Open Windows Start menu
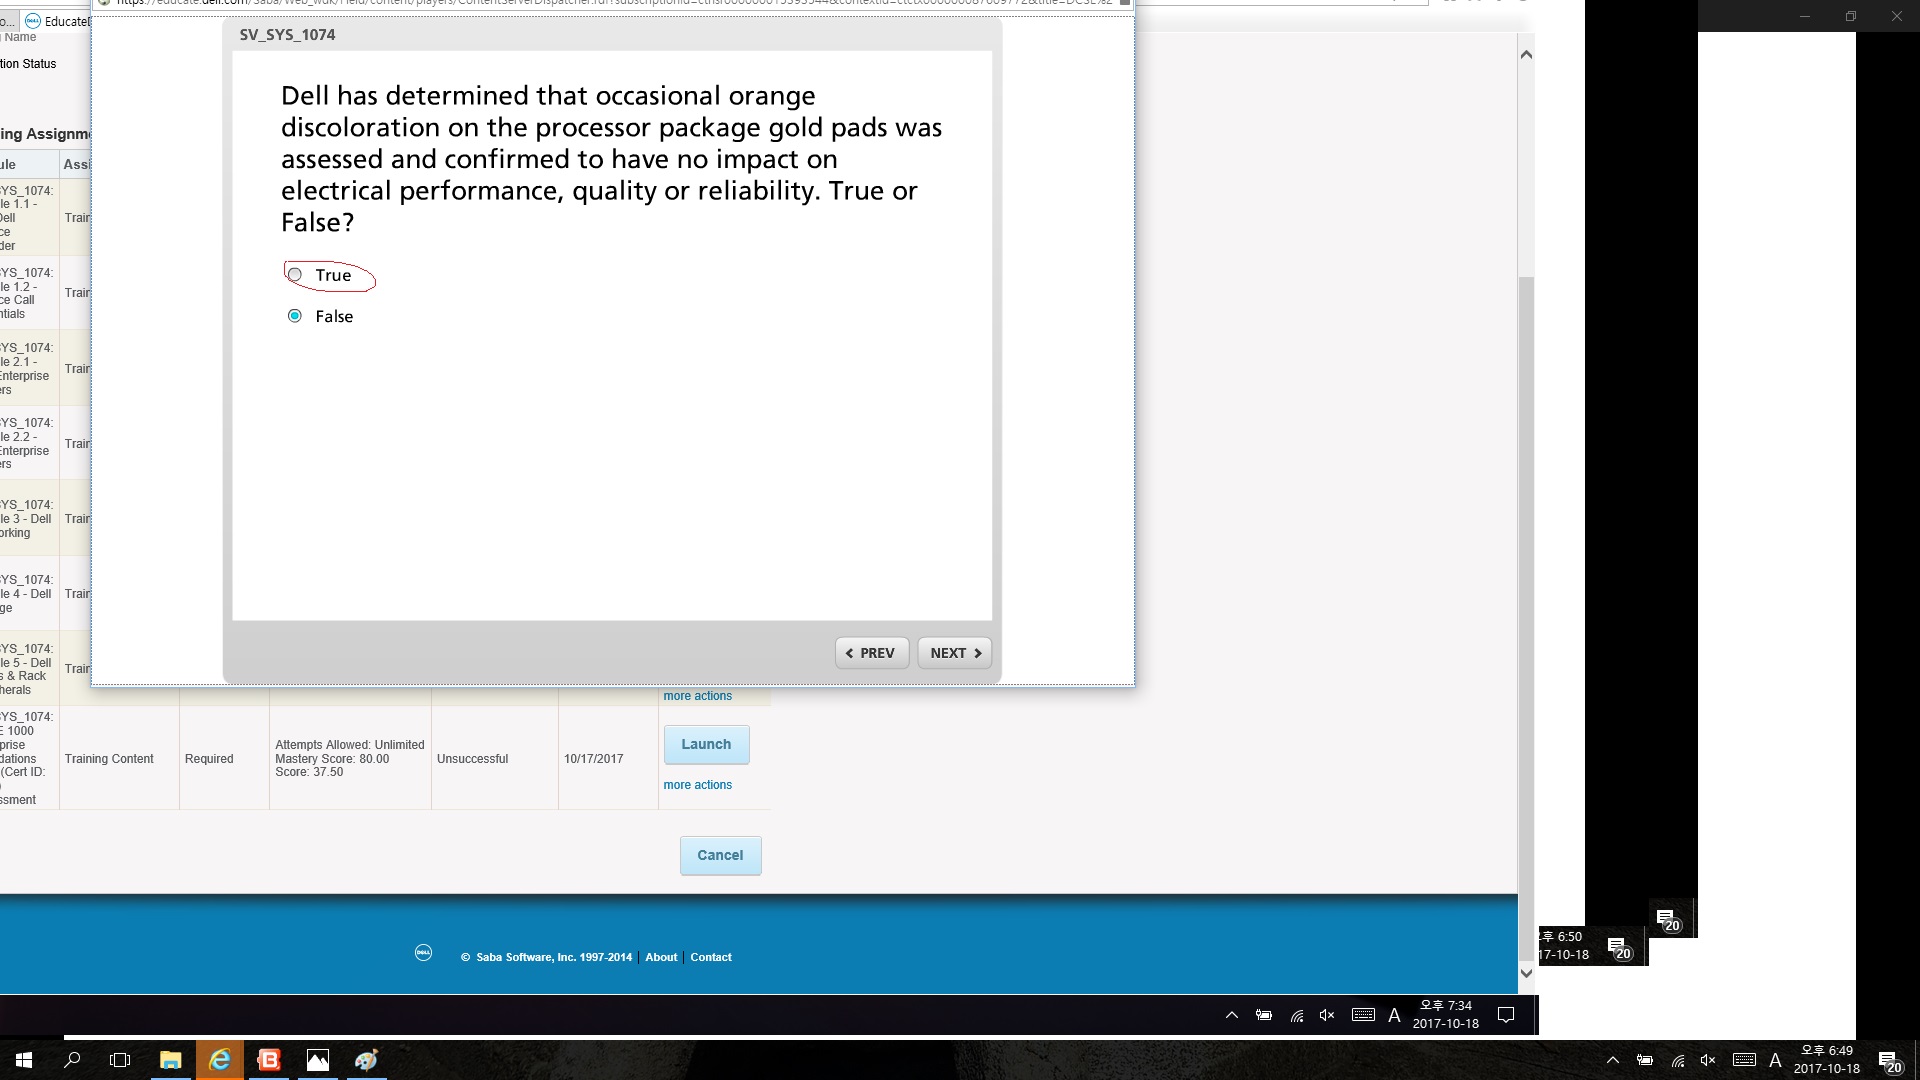This screenshot has width=1920, height=1080. (x=23, y=1060)
